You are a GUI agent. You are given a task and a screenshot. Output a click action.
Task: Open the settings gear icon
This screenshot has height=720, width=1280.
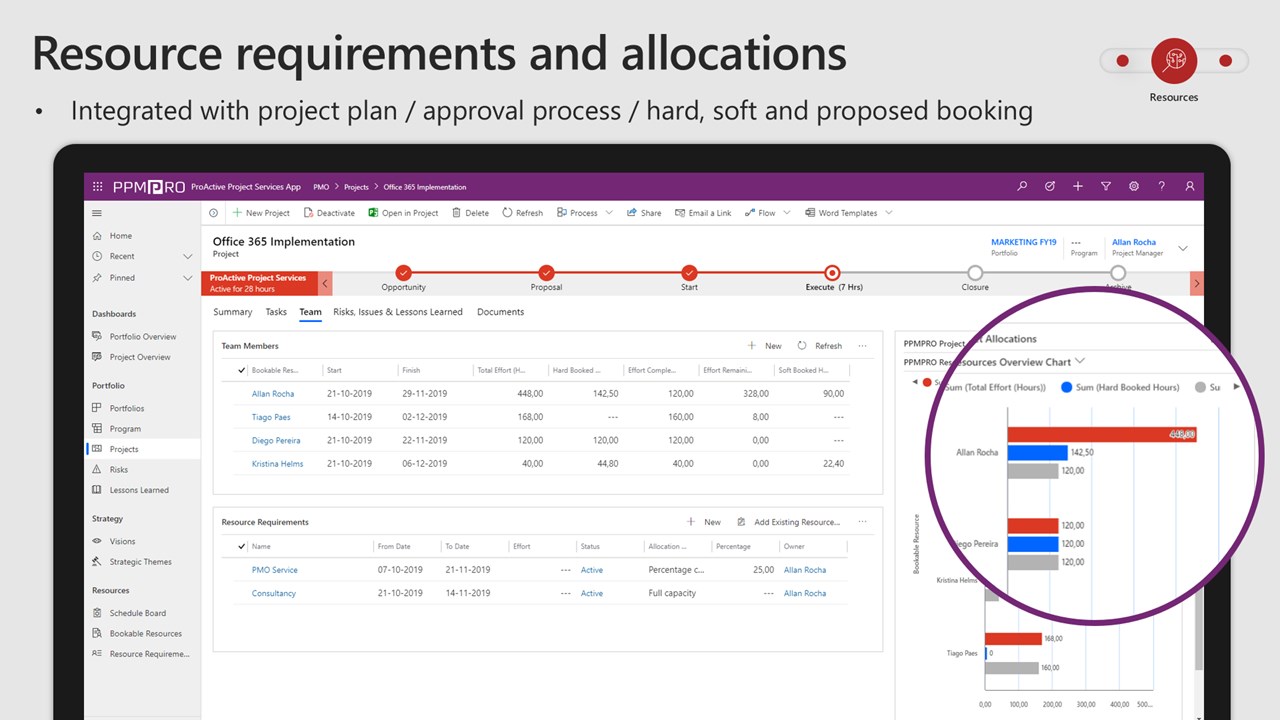pos(1134,186)
